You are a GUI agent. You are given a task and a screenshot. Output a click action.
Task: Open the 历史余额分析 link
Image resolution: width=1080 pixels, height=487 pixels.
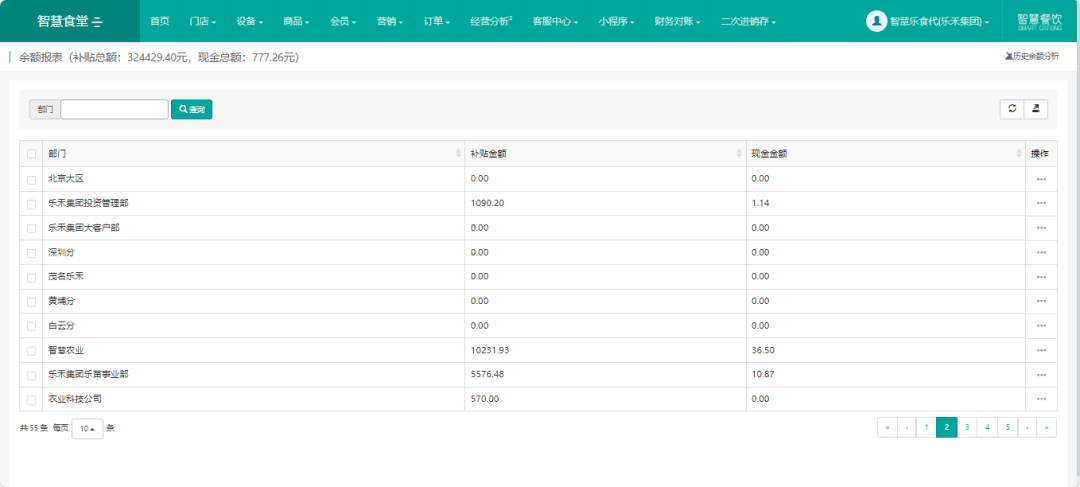[x=1032, y=56]
